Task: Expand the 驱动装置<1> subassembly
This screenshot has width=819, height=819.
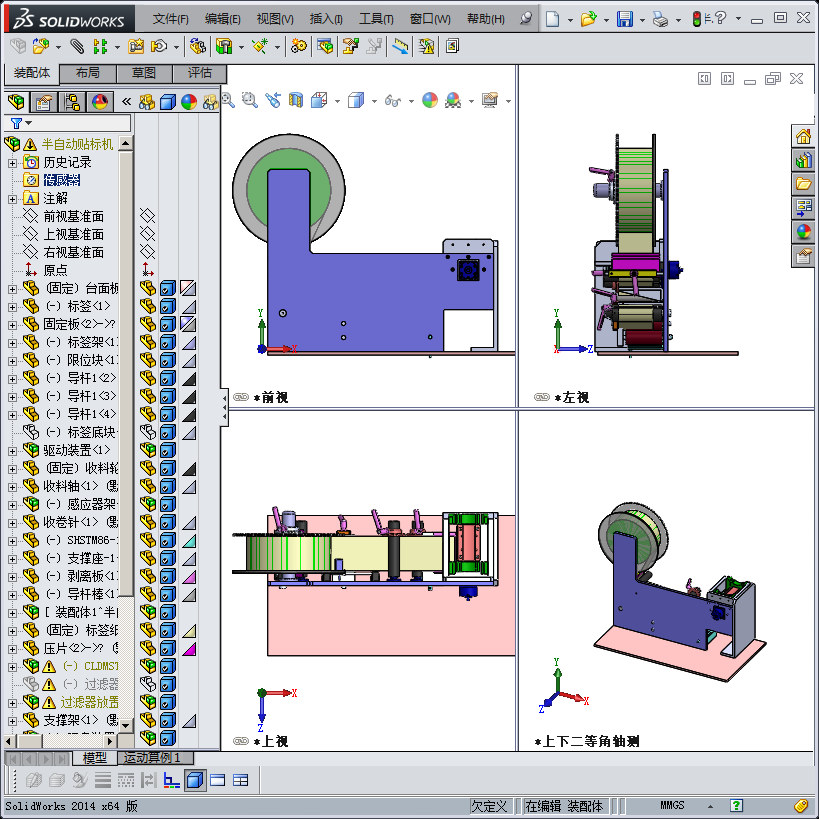Action: coord(13,451)
